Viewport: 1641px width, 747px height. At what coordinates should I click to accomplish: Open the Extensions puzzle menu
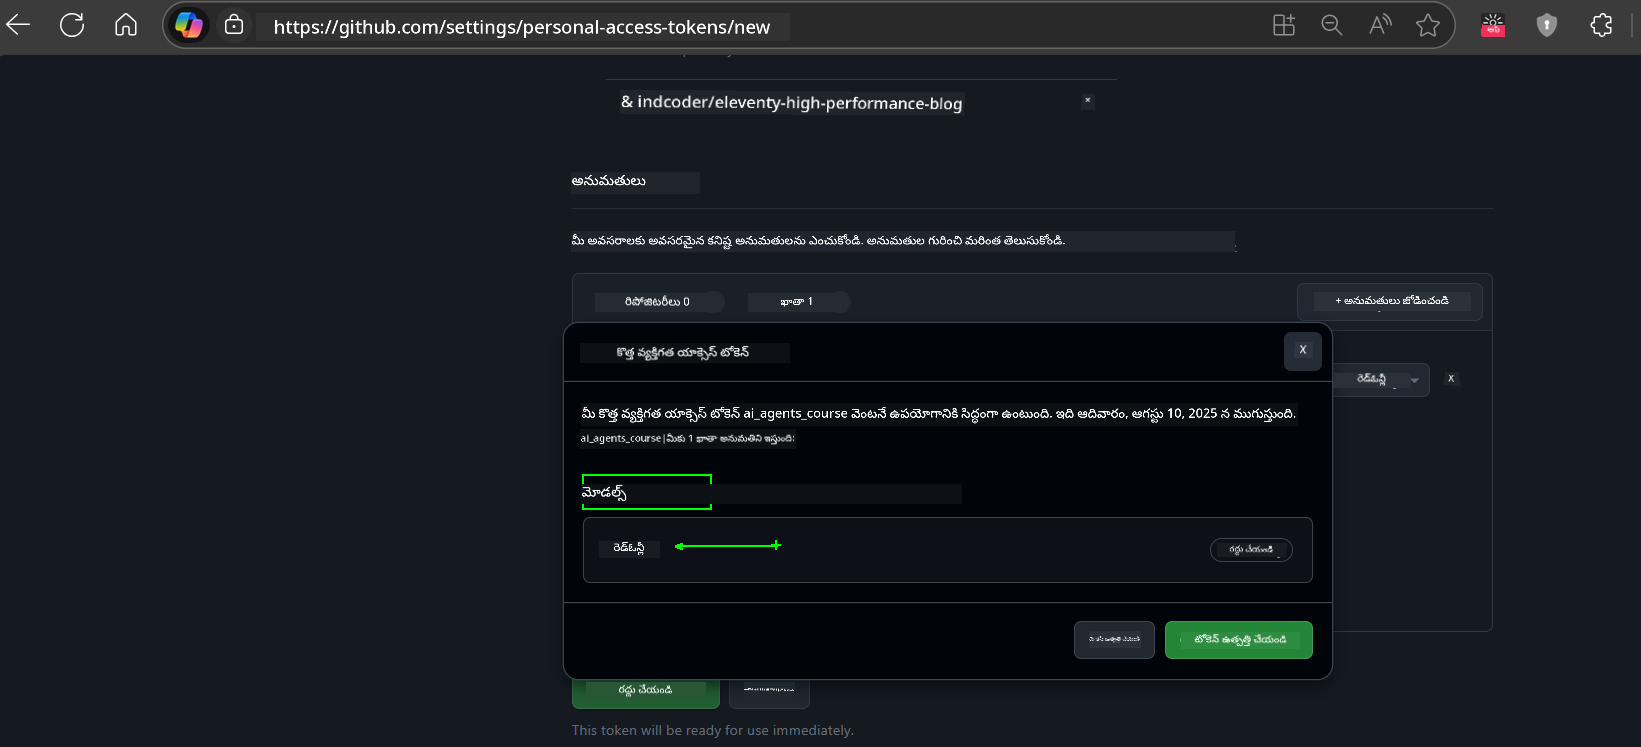coord(1601,25)
